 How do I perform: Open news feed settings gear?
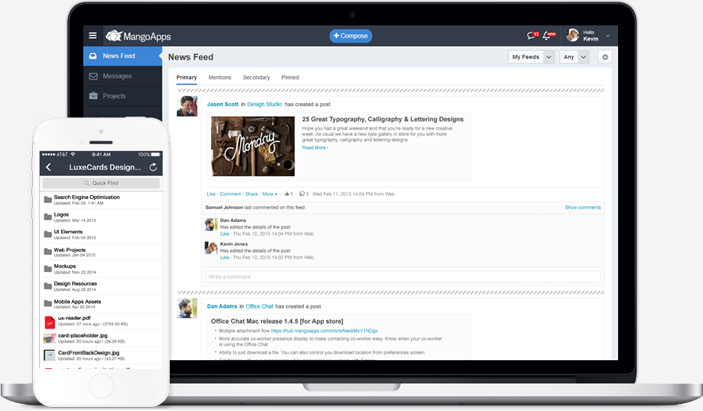tap(605, 57)
